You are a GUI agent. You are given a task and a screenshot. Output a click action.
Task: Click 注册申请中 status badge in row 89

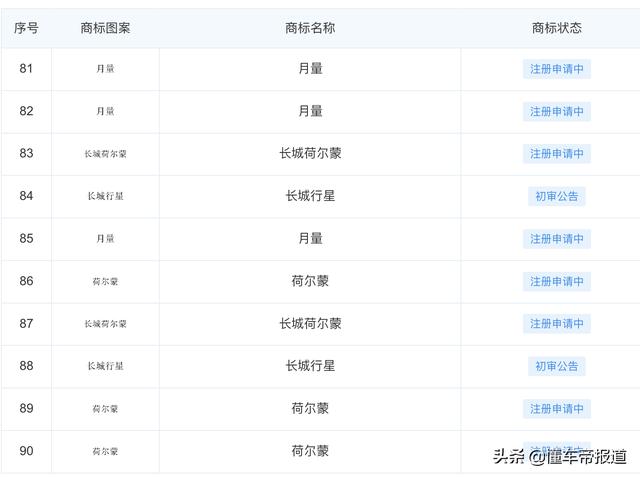[557, 409]
